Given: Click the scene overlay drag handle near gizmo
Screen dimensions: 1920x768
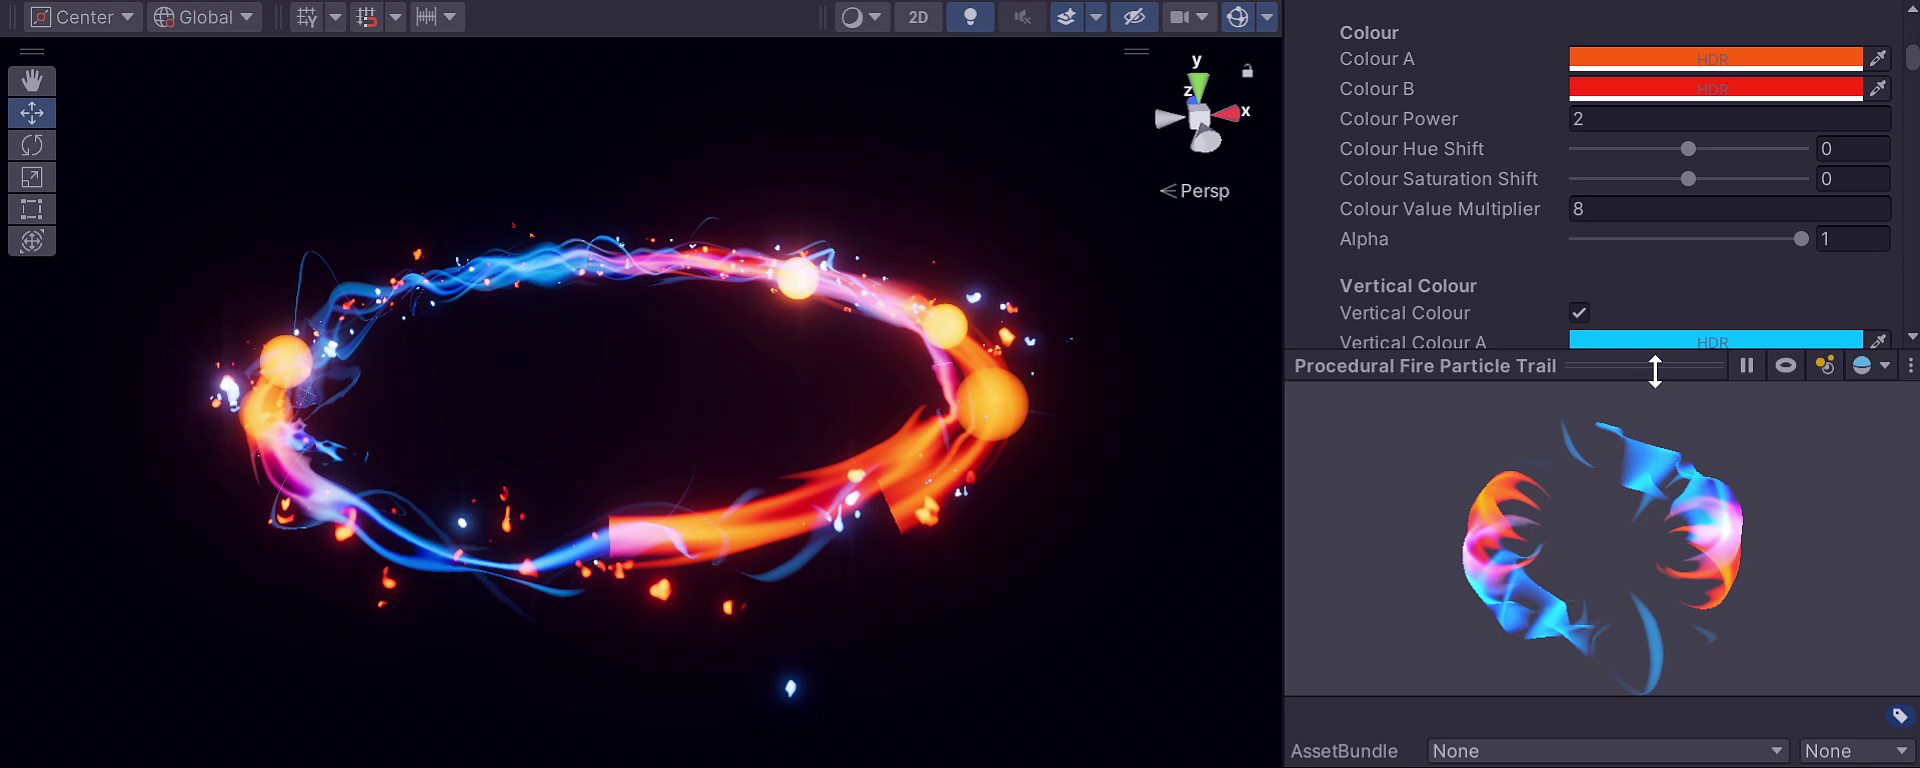Looking at the screenshot, I should click(1136, 51).
